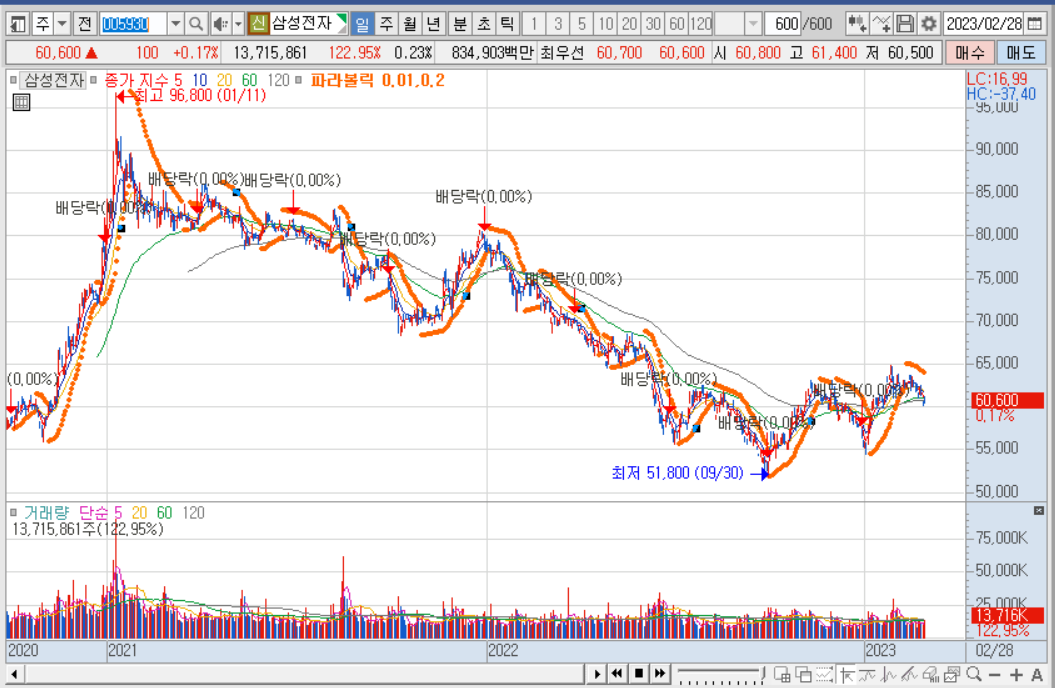Toggle the 거래량 volume legend checkbox
Viewport: 1055px width, 688px height.
13,513
